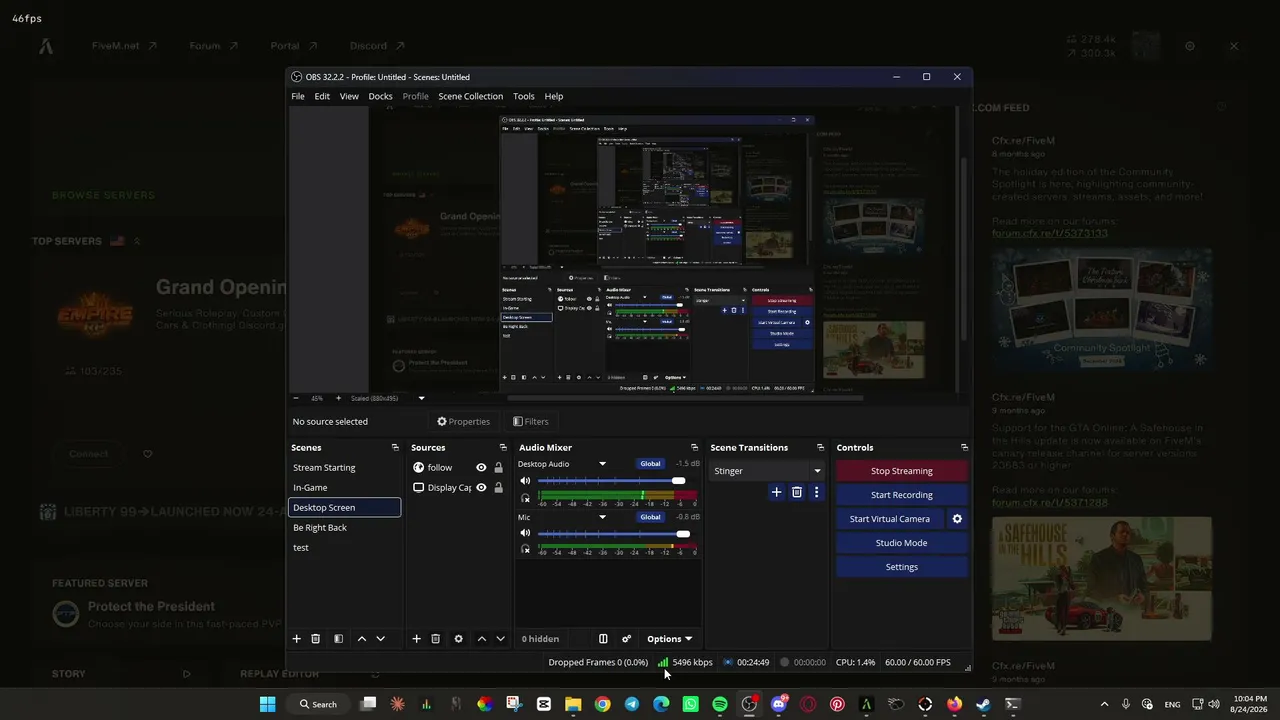1280x720 pixels.
Task: Open the preview Scaled zoom dropdown
Action: coord(421,398)
